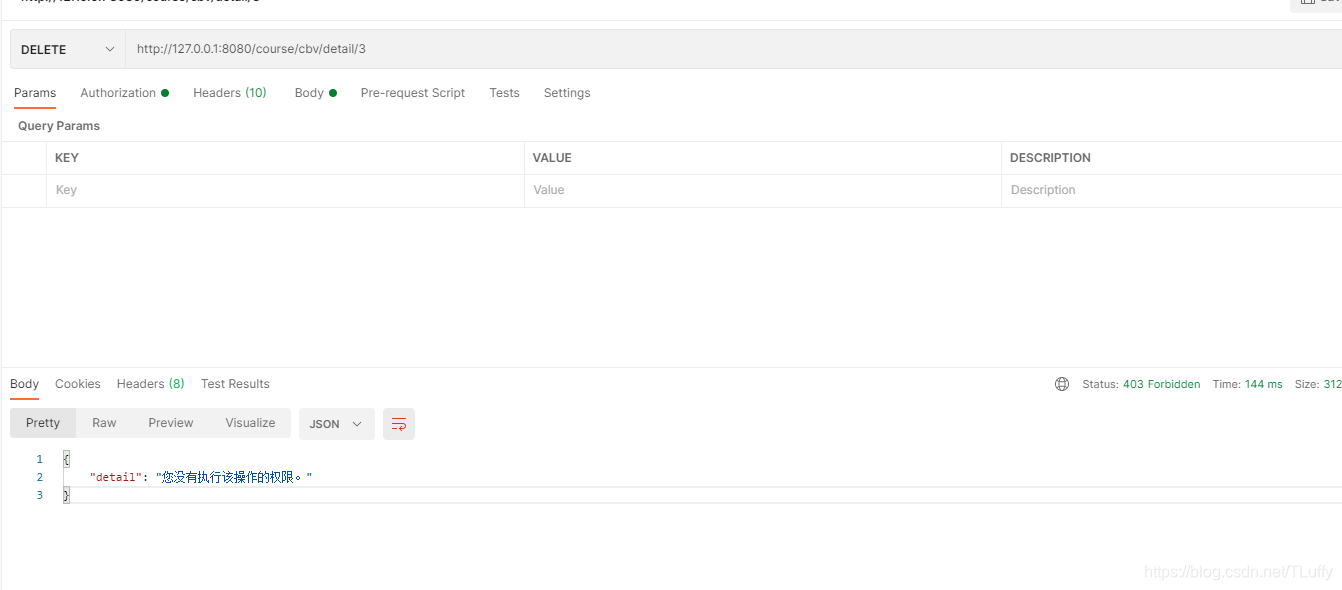Open the JSON format dropdown
Viewport: 1342px width, 590px height.
pyautogui.click(x=337, y=424)
